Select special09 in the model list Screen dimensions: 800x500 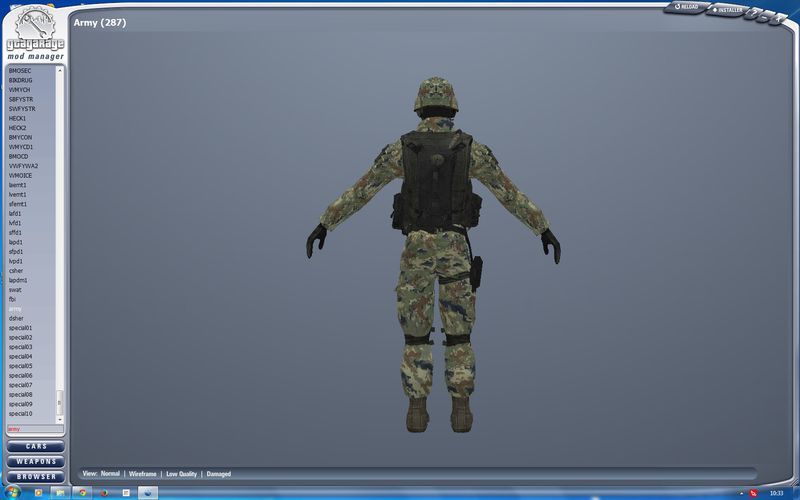click(20, 404)
